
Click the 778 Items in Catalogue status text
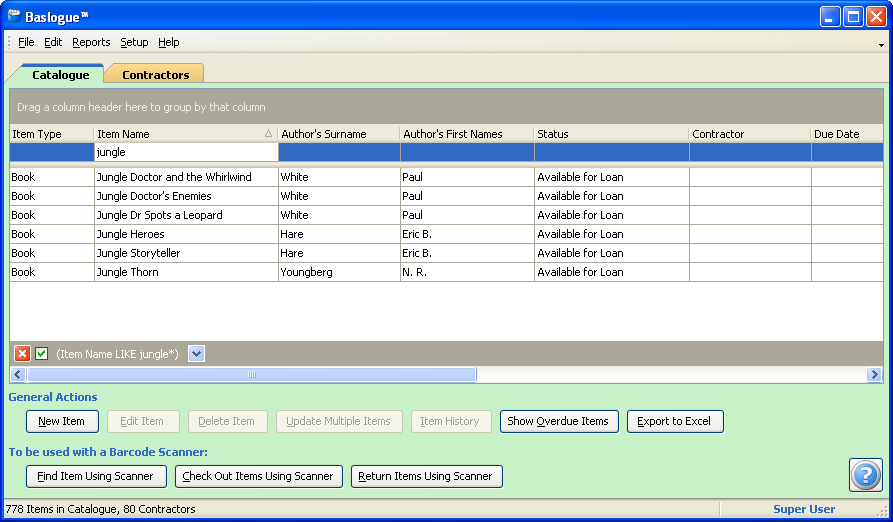tap(101, 509)
